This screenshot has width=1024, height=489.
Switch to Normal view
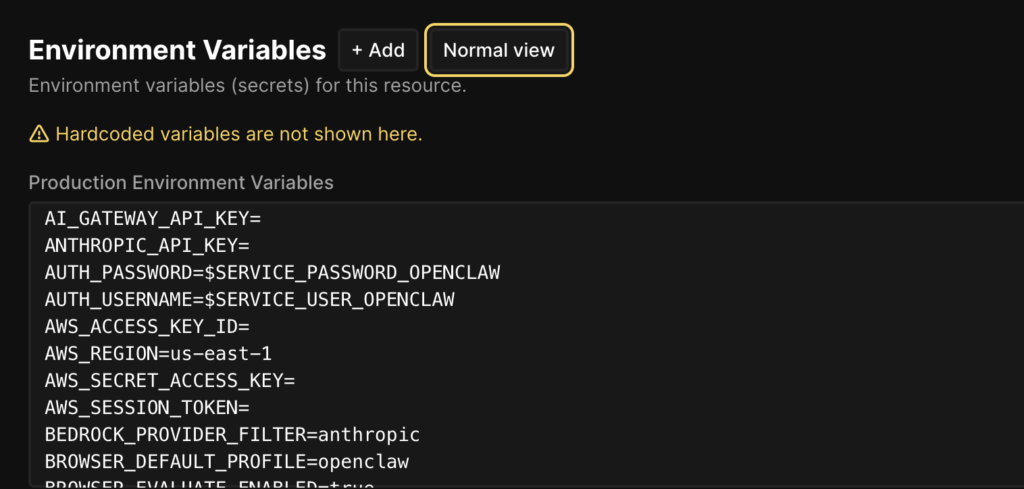click(x=499, y=50)
